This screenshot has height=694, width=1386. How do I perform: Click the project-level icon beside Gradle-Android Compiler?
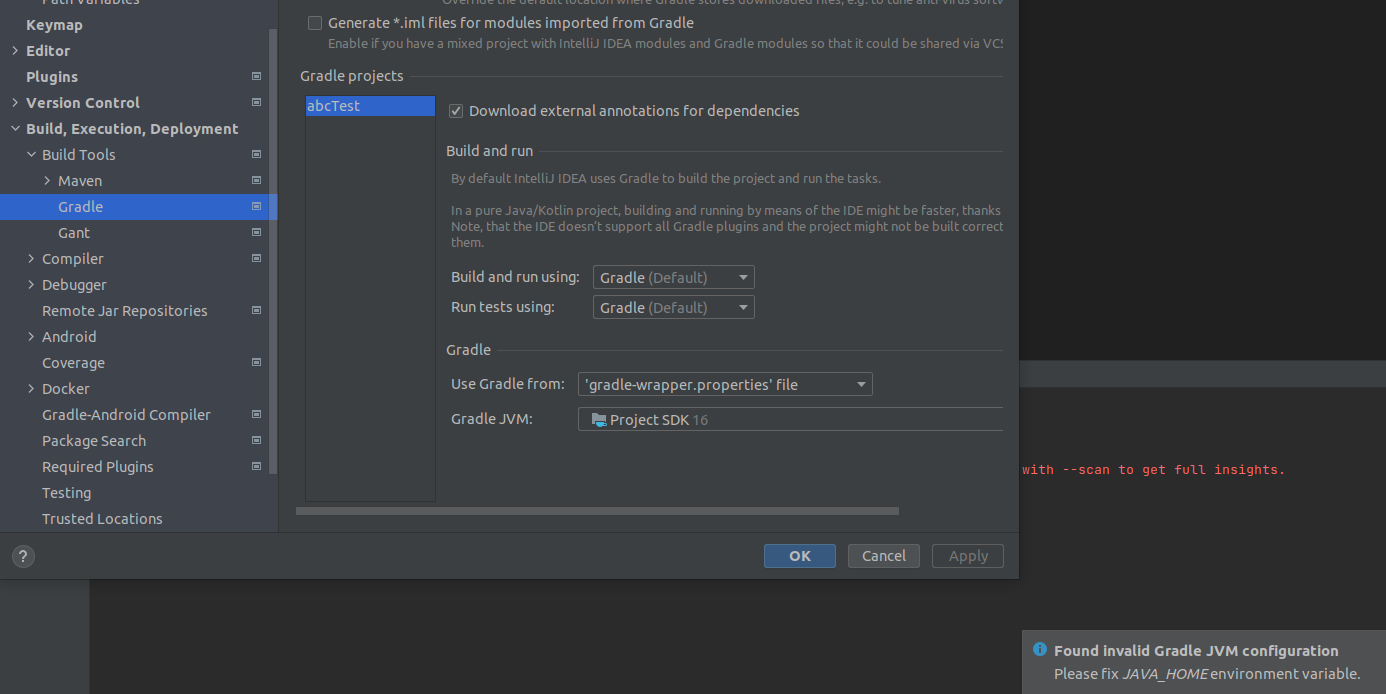[x=256, y=414]
